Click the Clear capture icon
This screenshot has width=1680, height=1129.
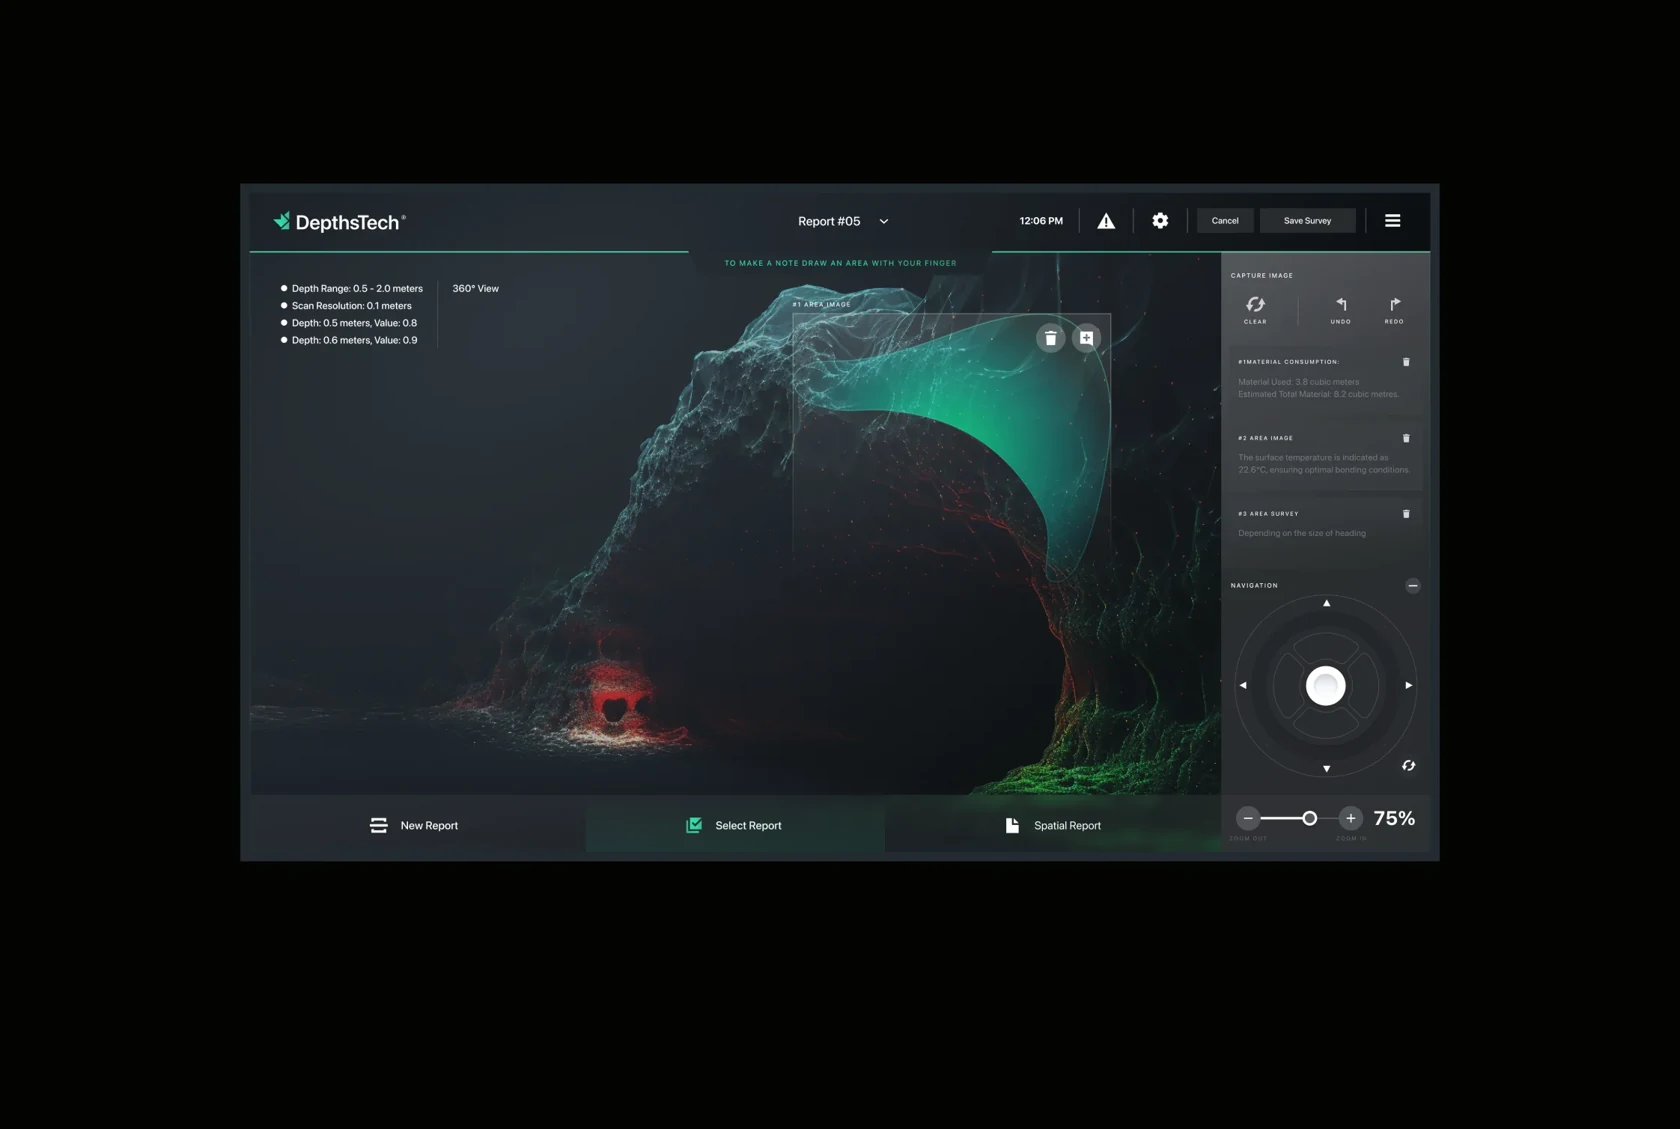point(1255,309)
